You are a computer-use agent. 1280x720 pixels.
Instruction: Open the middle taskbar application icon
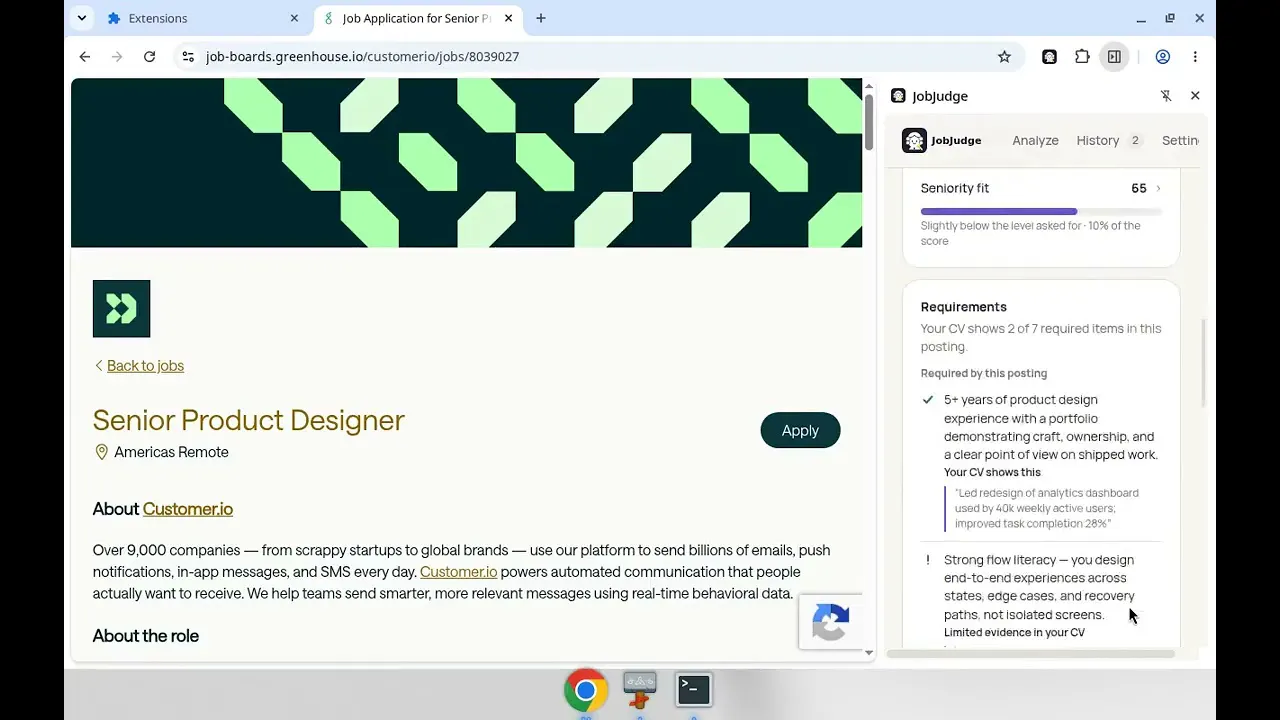(640, 690)
